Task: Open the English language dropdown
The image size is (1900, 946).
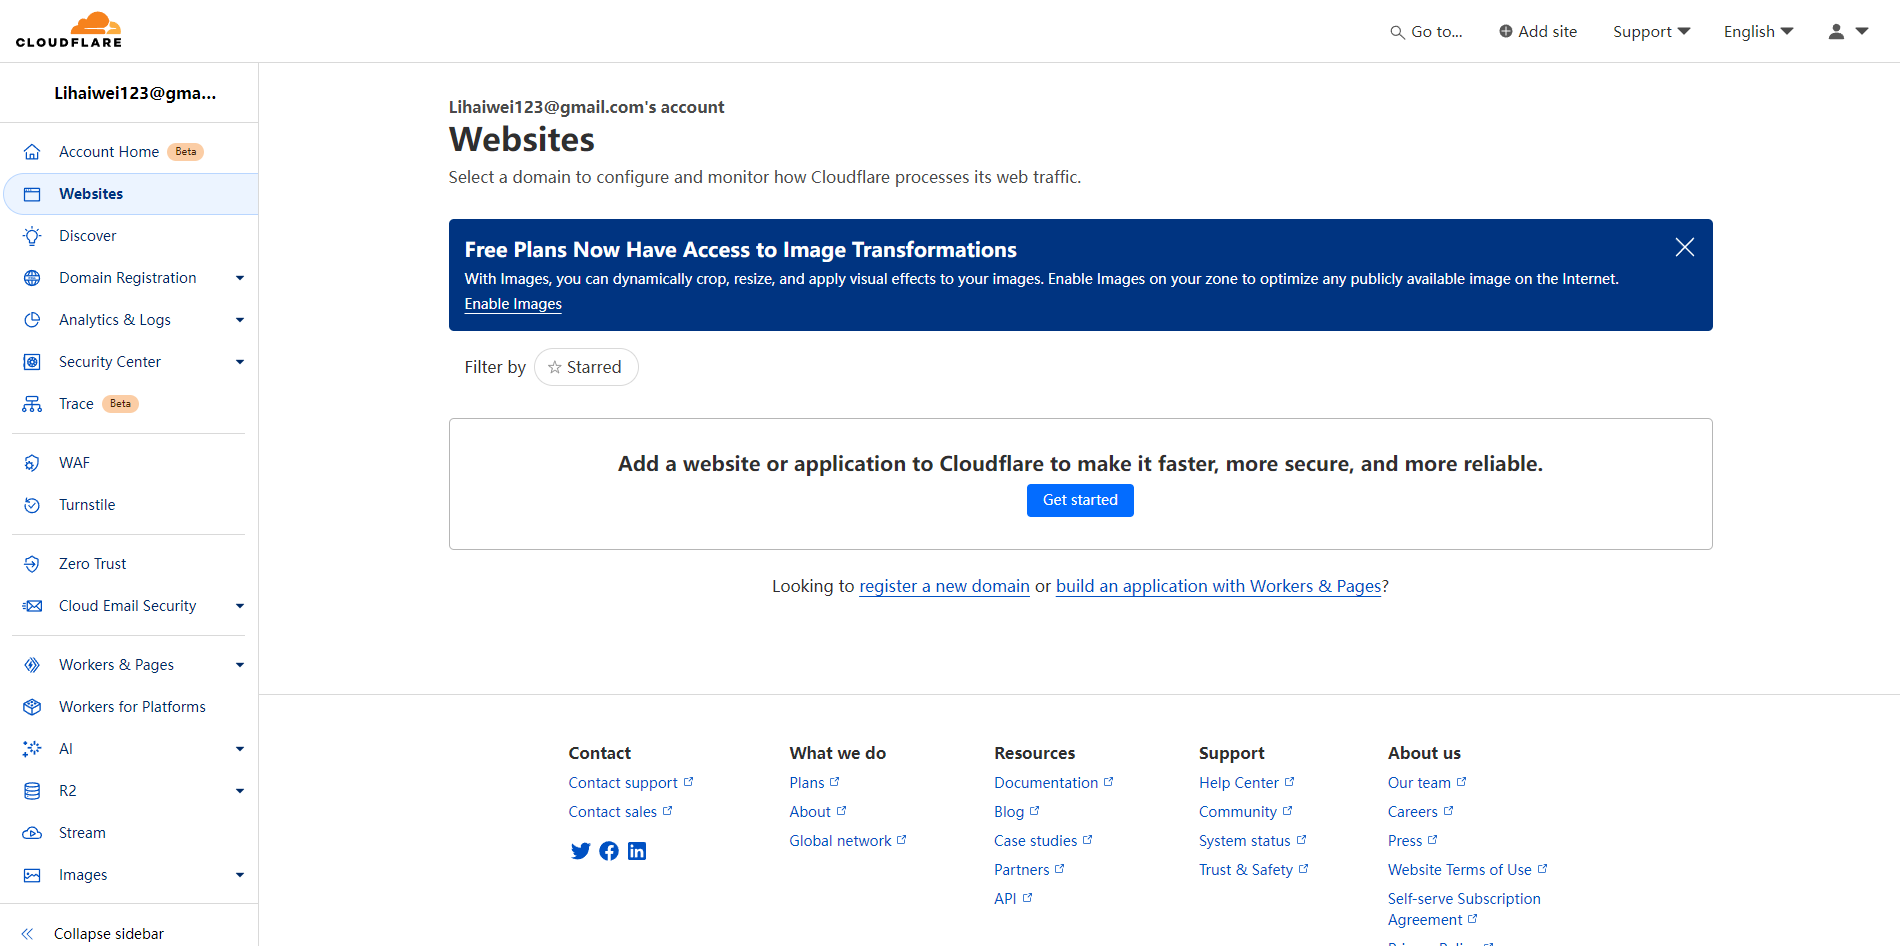Action: coord(1758,32)
